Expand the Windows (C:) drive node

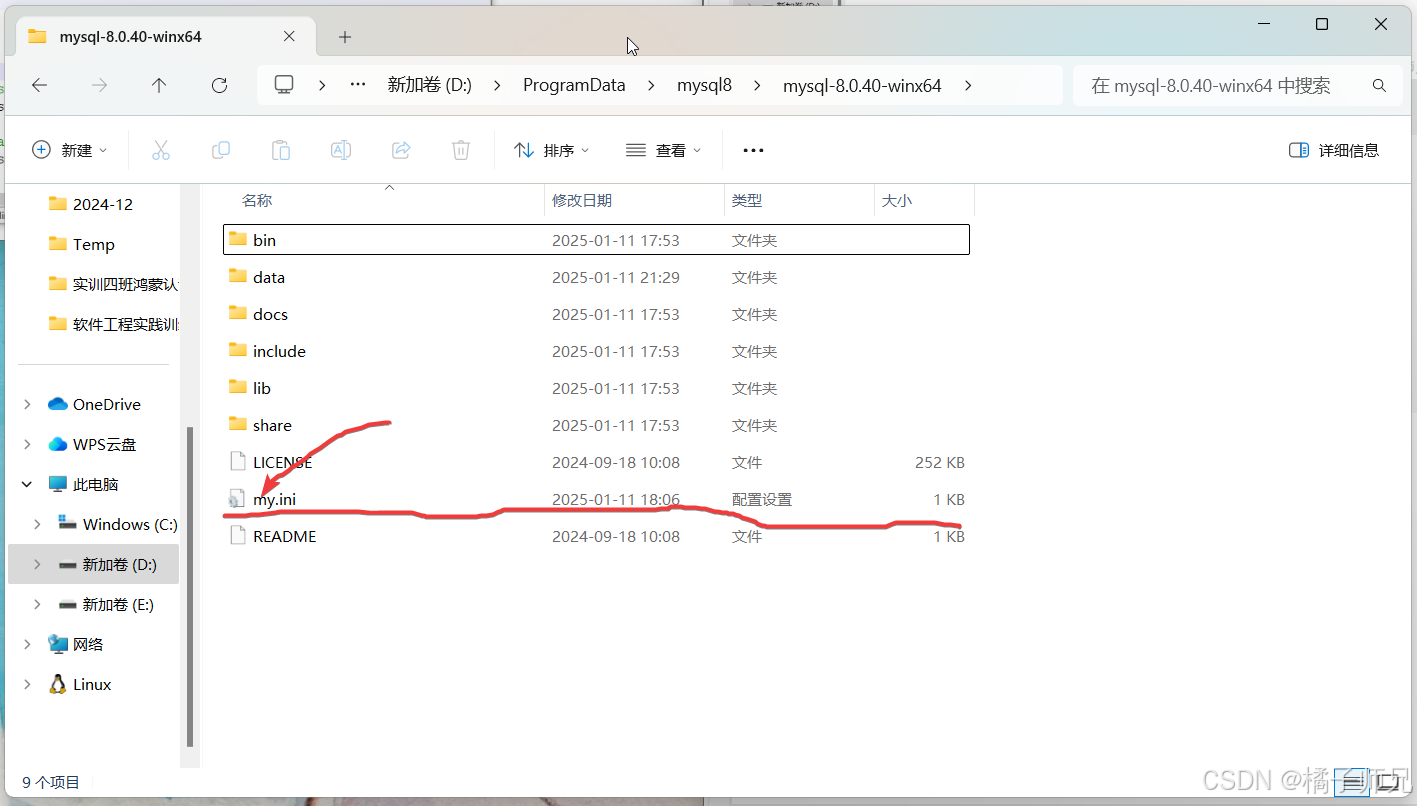point(38,524)
